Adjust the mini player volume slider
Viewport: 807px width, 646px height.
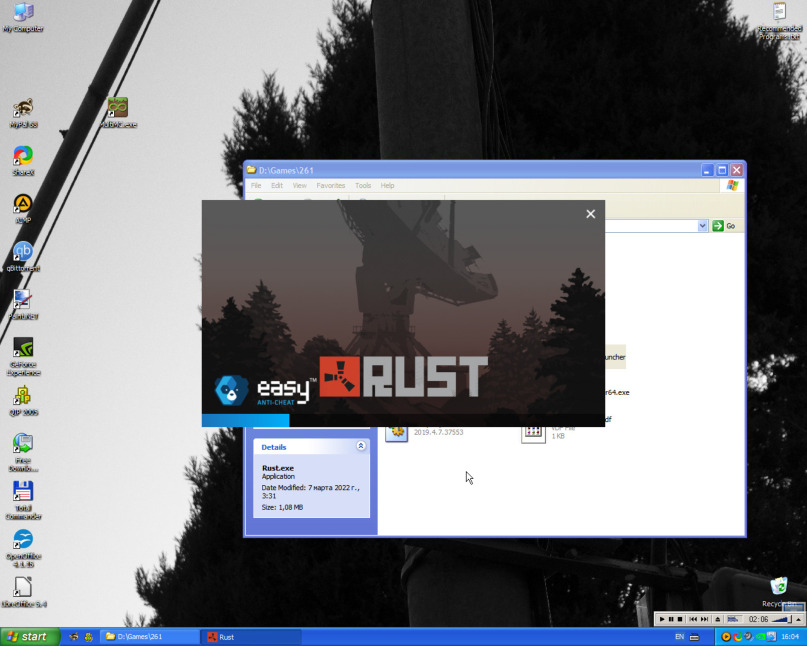pyautogui.click(x=781, y=619)
